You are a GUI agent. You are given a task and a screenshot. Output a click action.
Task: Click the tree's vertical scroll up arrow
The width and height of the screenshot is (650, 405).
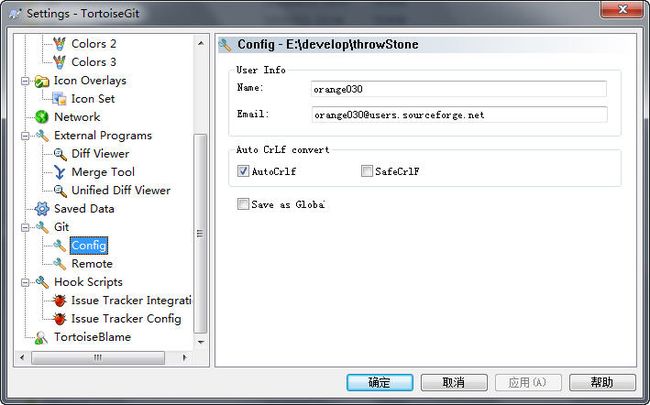[x=201, y=43]
